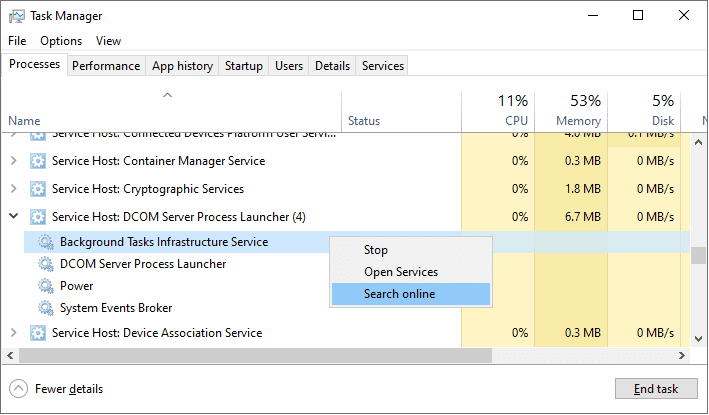Choose Search online from context menu

click(399, 294)
